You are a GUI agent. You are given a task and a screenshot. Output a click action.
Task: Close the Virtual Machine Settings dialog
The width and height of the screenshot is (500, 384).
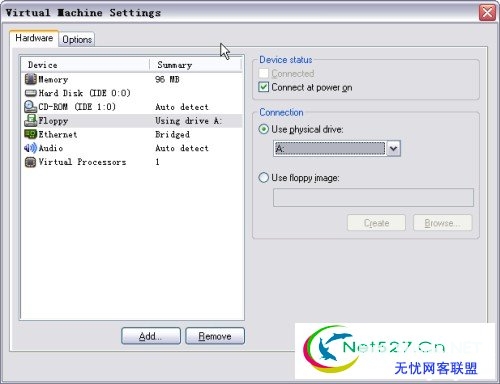[487, 13]
